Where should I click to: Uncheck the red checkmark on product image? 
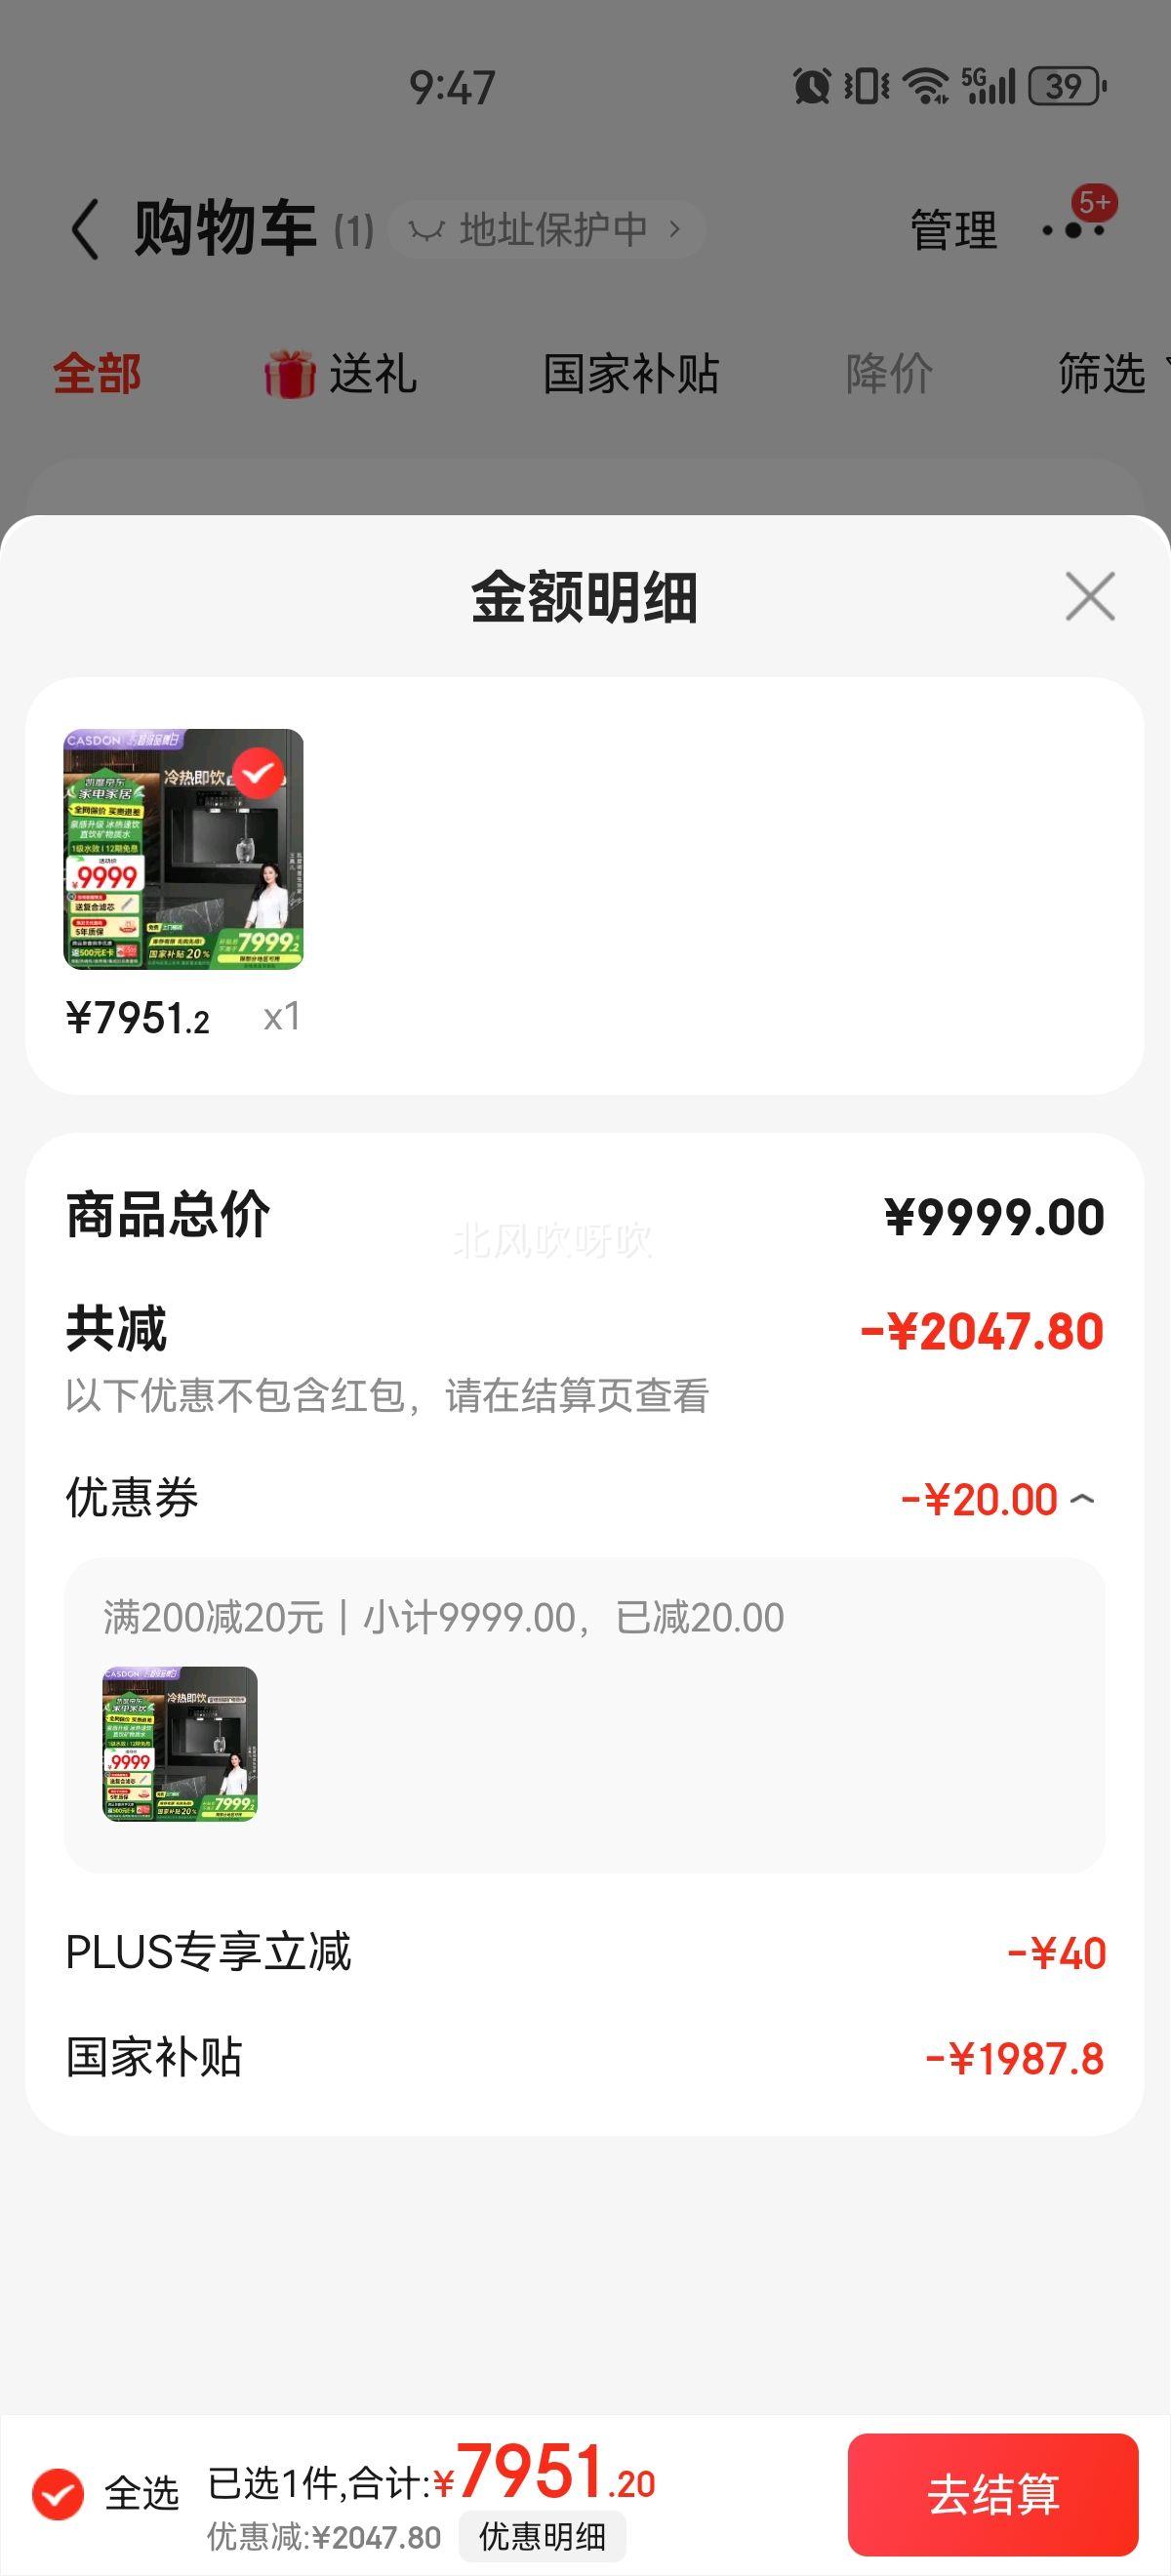tap(258, 773)
